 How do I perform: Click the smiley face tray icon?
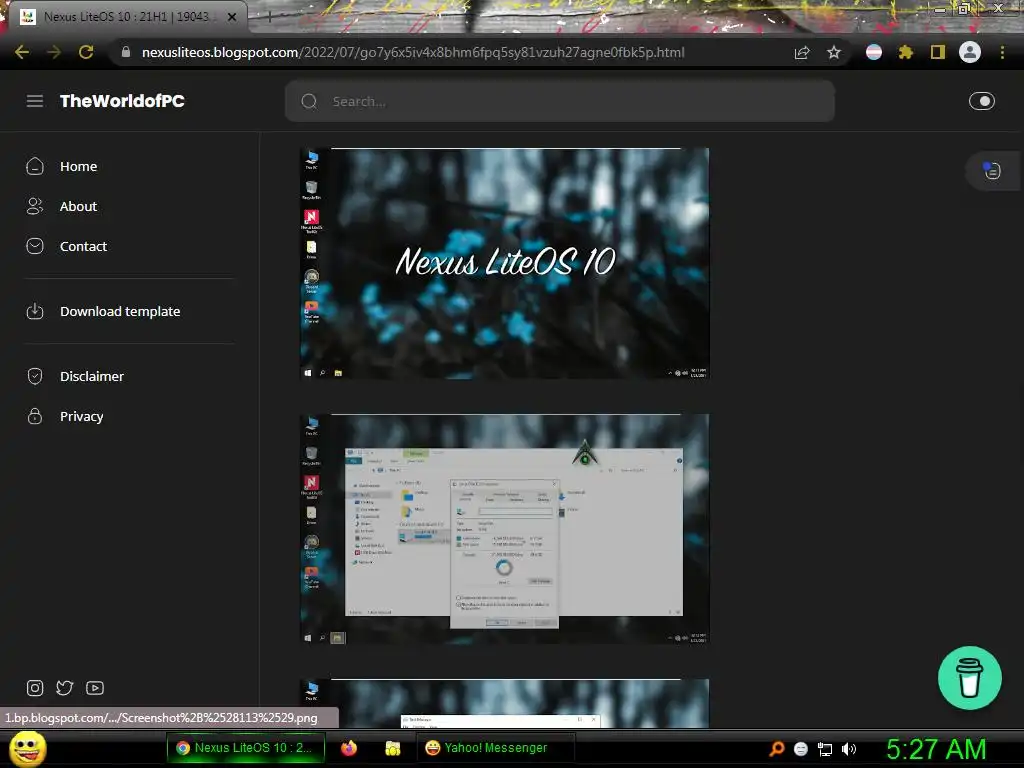pyautogui.click(x=801, y=749)
